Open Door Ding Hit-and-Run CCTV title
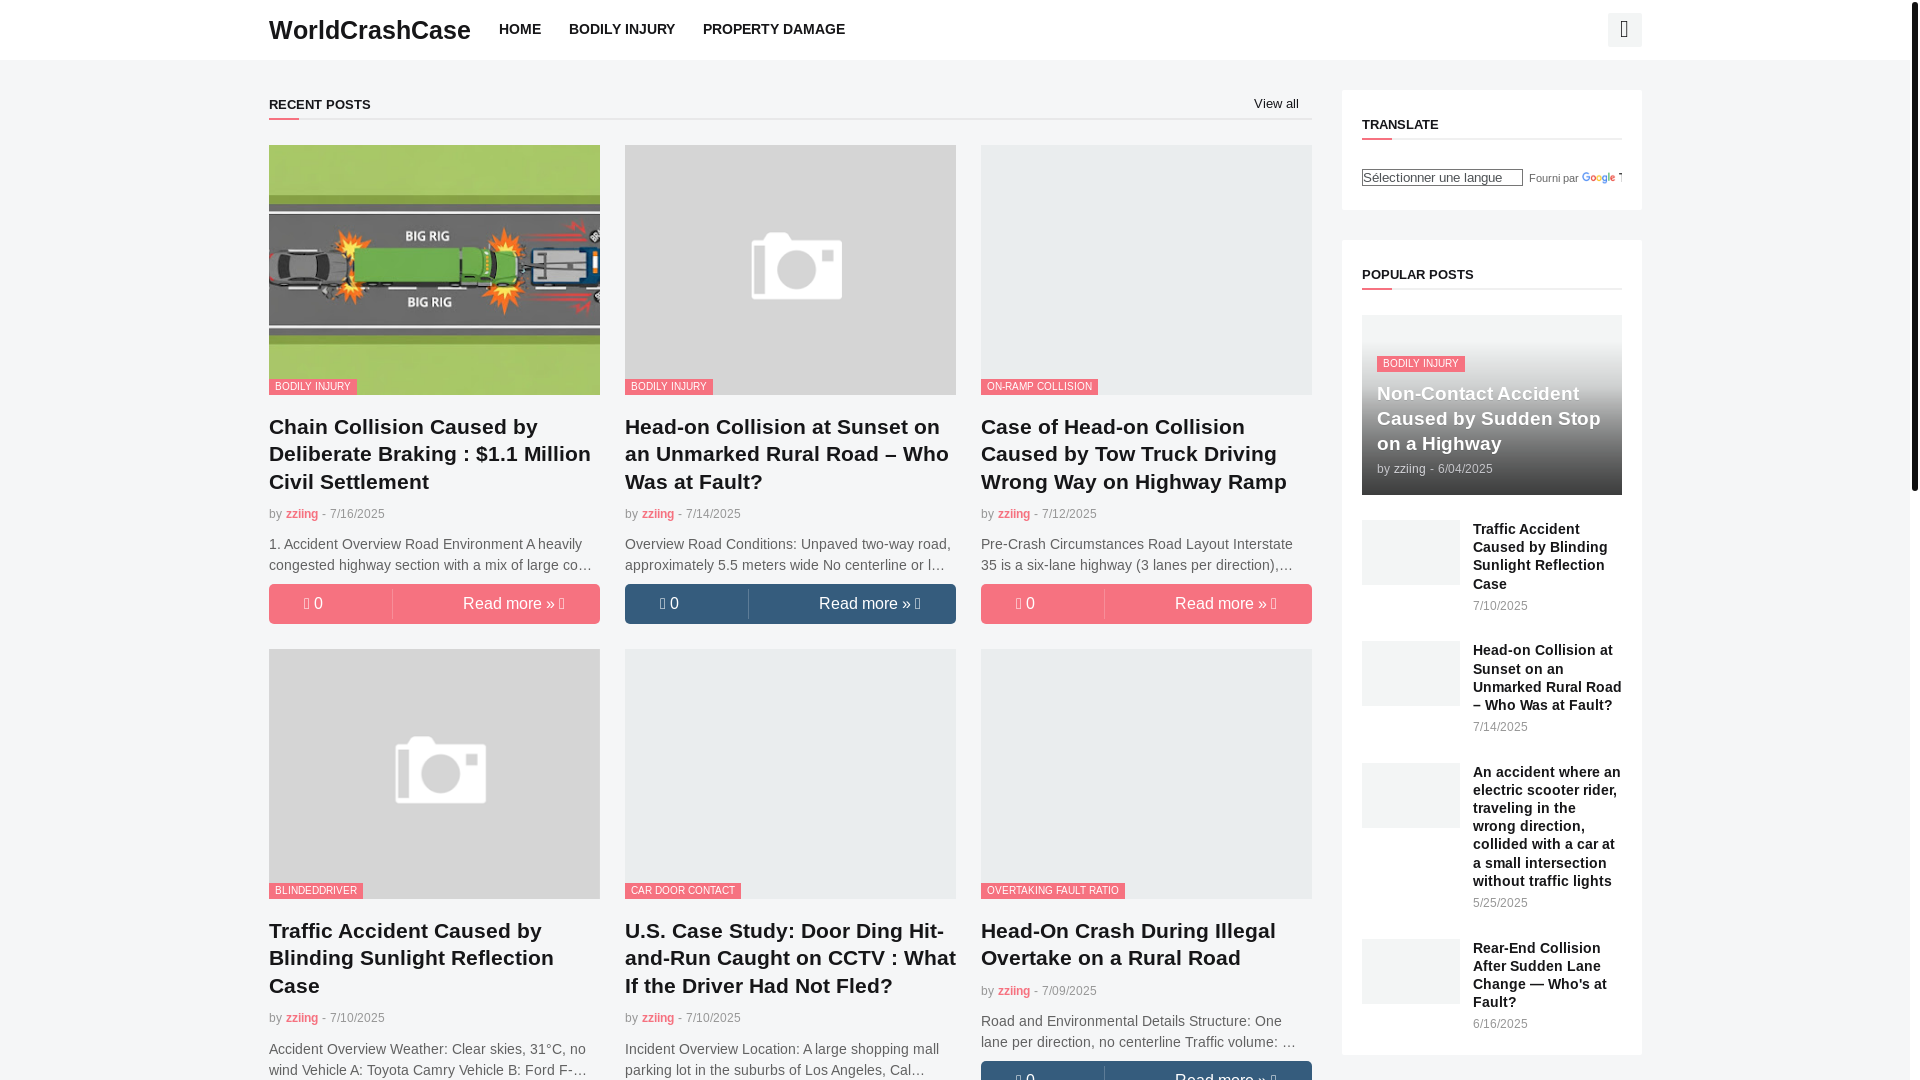The height and width of the screenshot is (1080, 1920). click(x=790, y=958)
